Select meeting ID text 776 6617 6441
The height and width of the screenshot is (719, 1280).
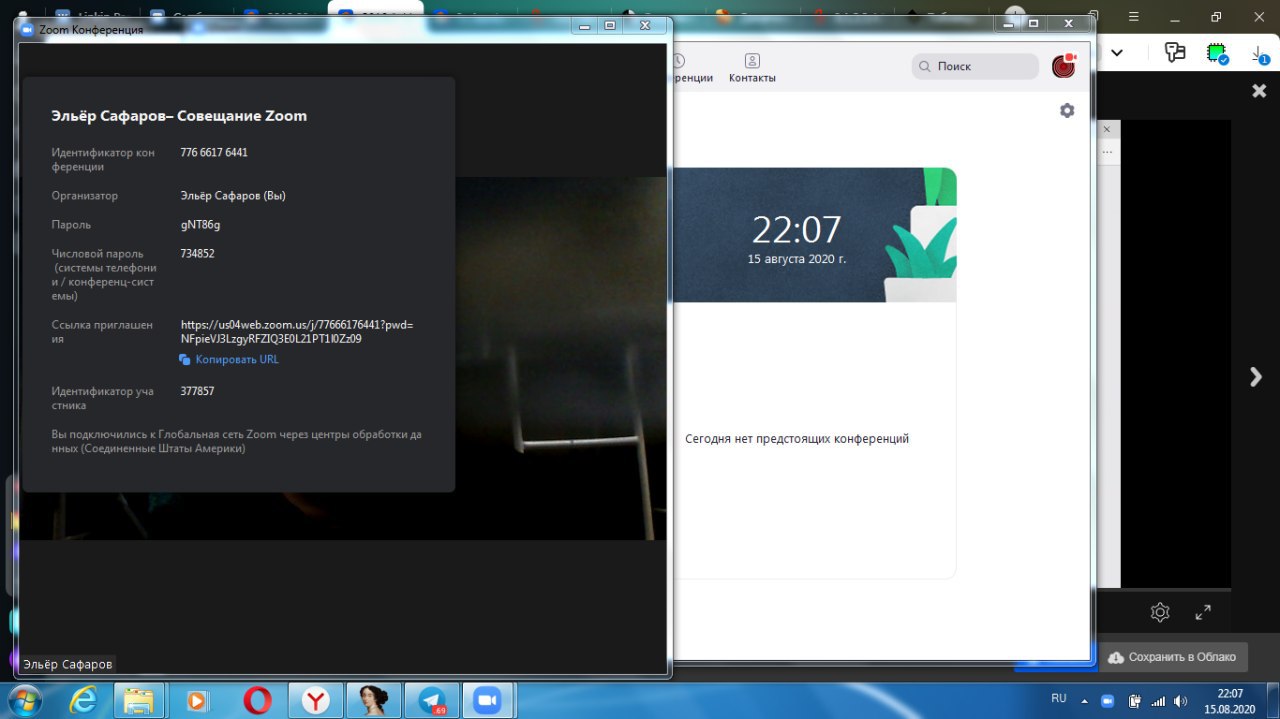click(214, 153)
